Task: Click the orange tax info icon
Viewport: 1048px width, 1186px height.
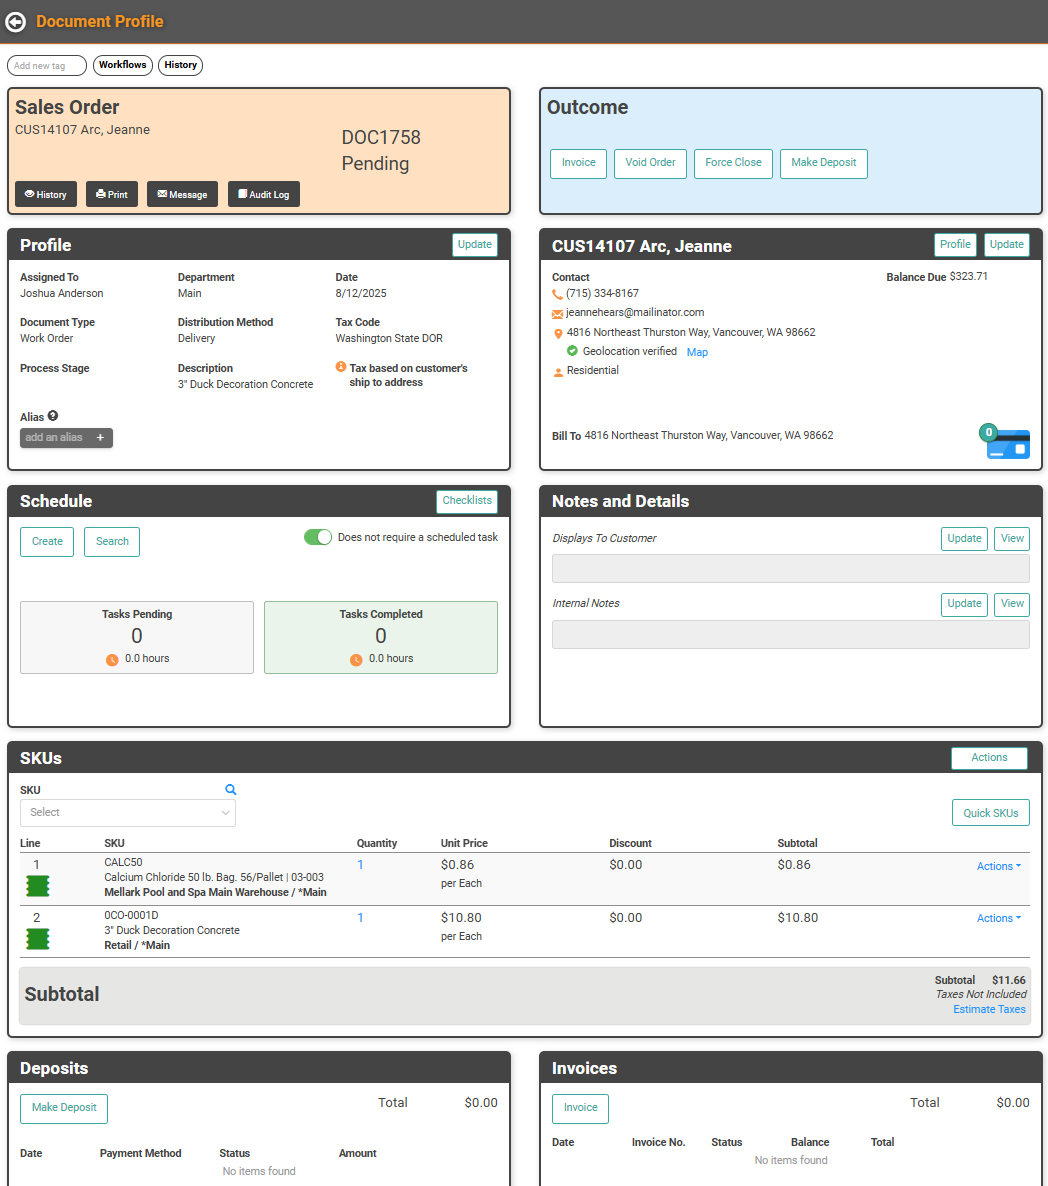Action: pyautogui.click(x=341, y=367)
